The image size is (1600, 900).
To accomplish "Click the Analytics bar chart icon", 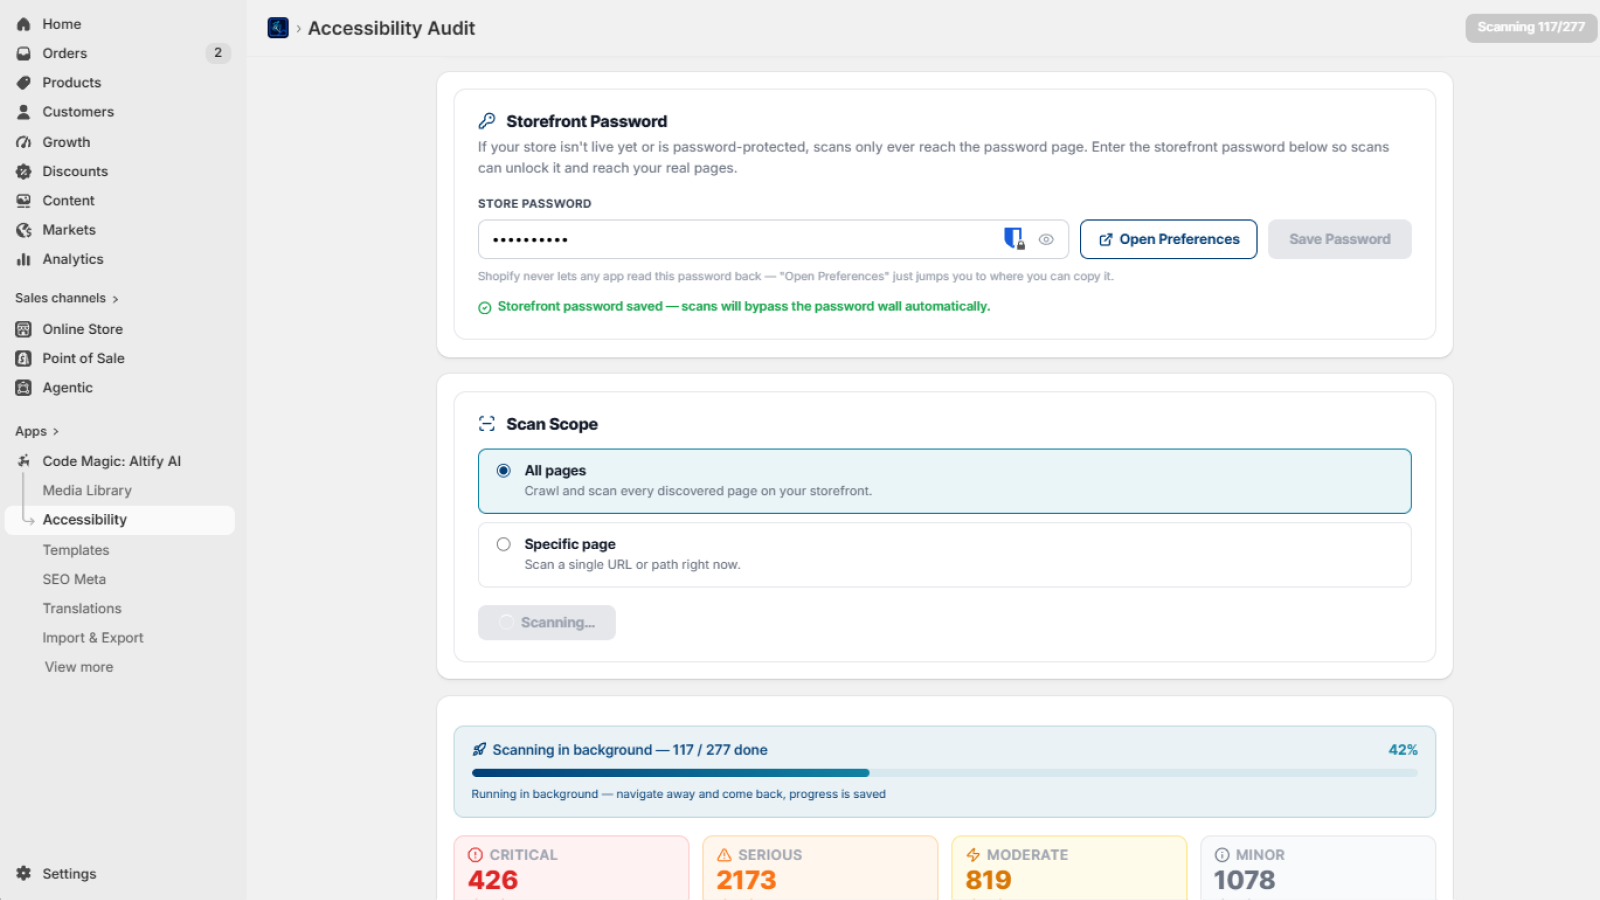I will click(24, 259).
